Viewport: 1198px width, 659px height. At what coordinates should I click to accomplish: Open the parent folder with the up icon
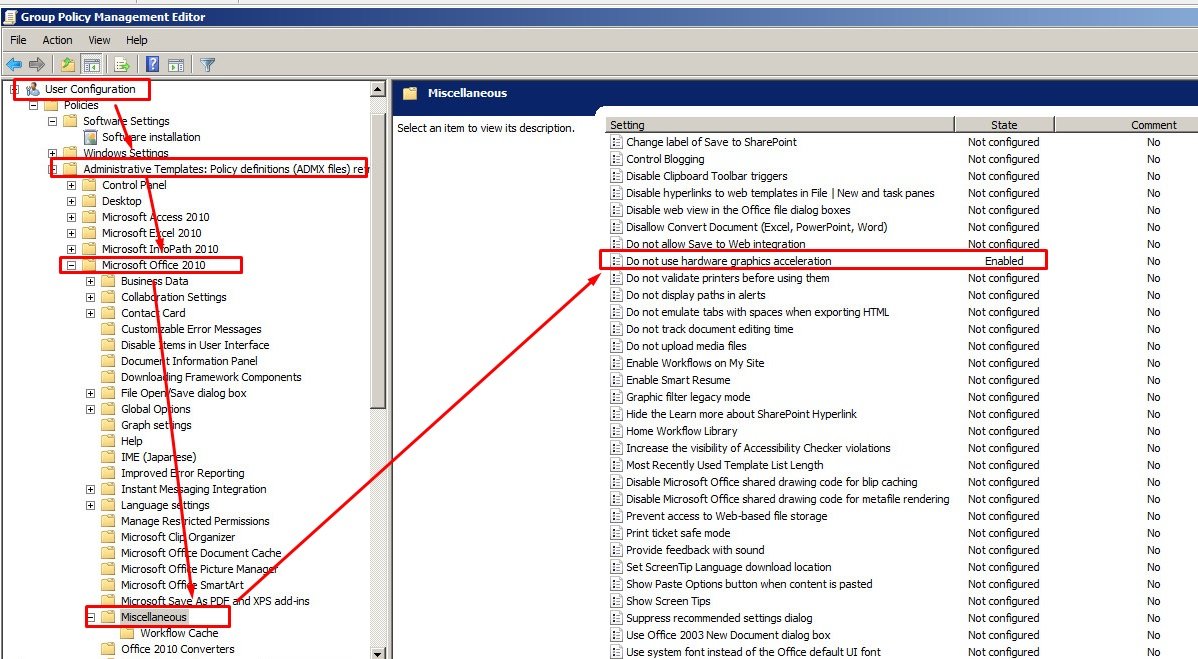pos(66,64)
